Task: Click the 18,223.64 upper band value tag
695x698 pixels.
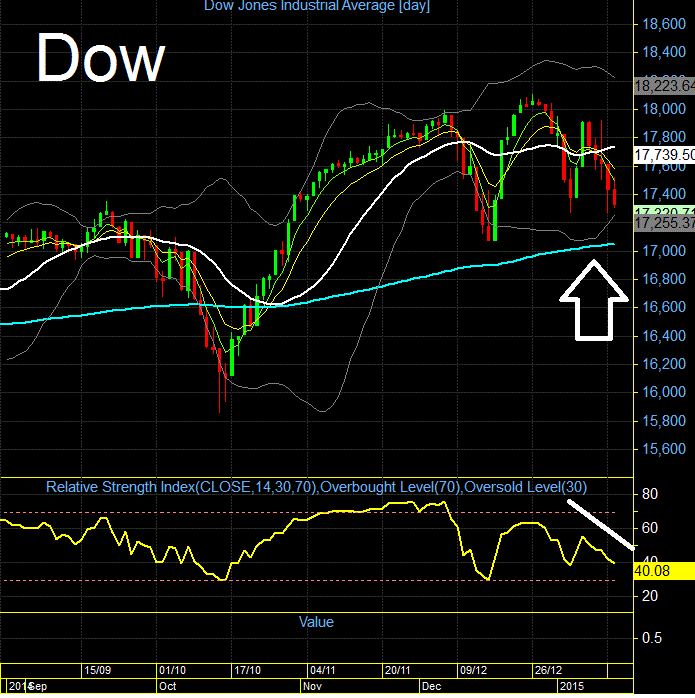Action: coord(664,85)
